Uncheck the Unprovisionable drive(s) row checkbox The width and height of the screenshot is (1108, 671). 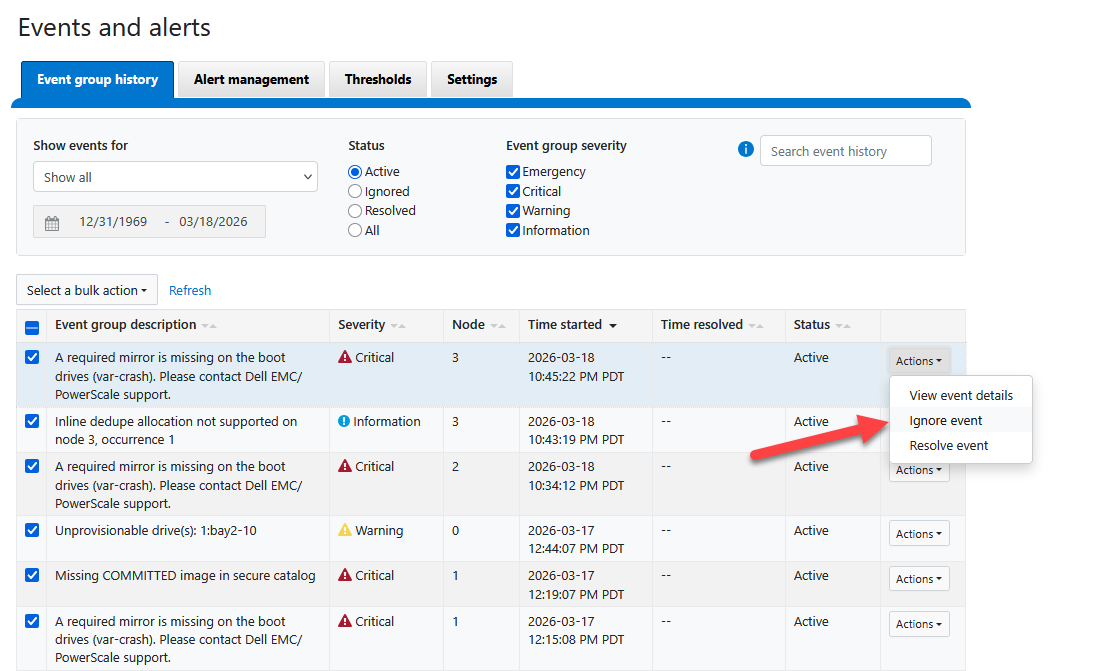[x=32, y=530]
